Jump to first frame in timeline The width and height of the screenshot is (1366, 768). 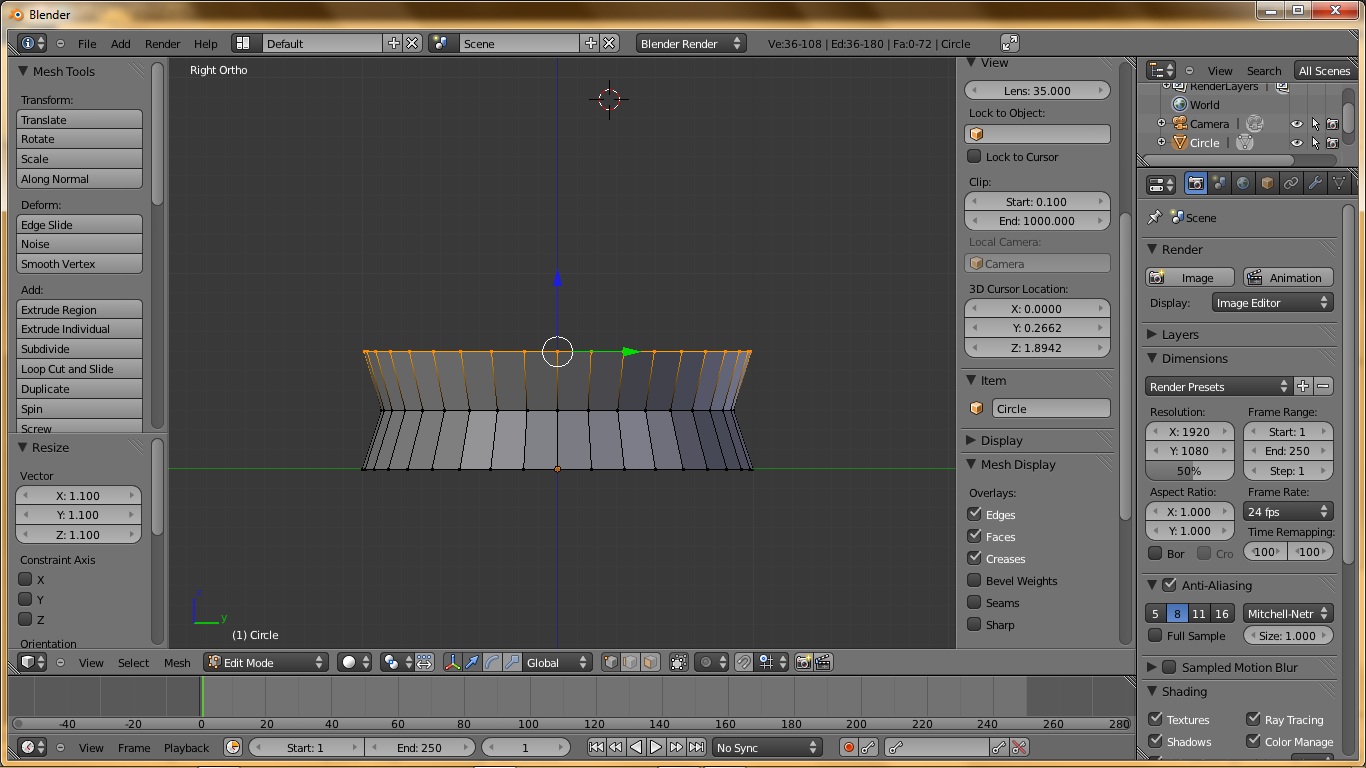point(596,747)
